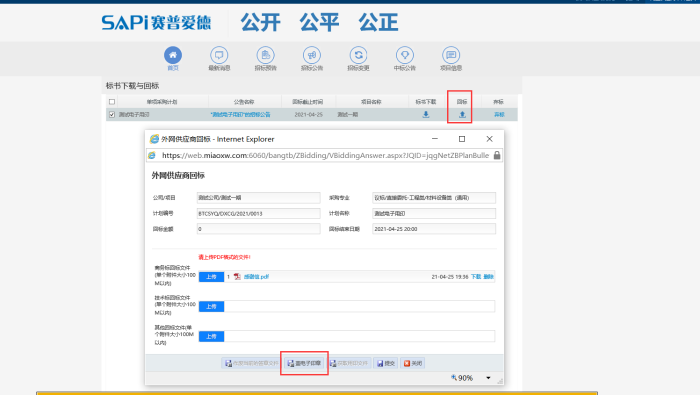The image size is (700, 395).
Task: Click the SAPi 赛普爱德 logo
Action: (x=156, y=22)
